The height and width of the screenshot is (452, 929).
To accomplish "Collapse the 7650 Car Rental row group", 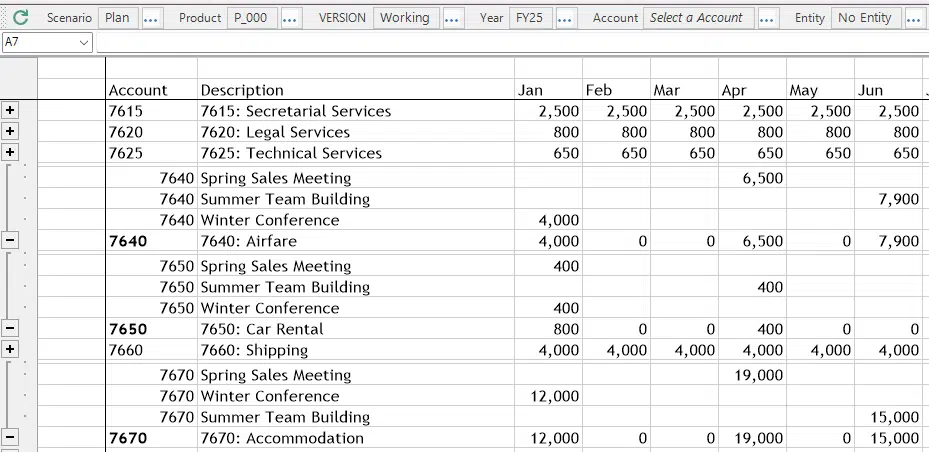I will [x=10, y=329].
